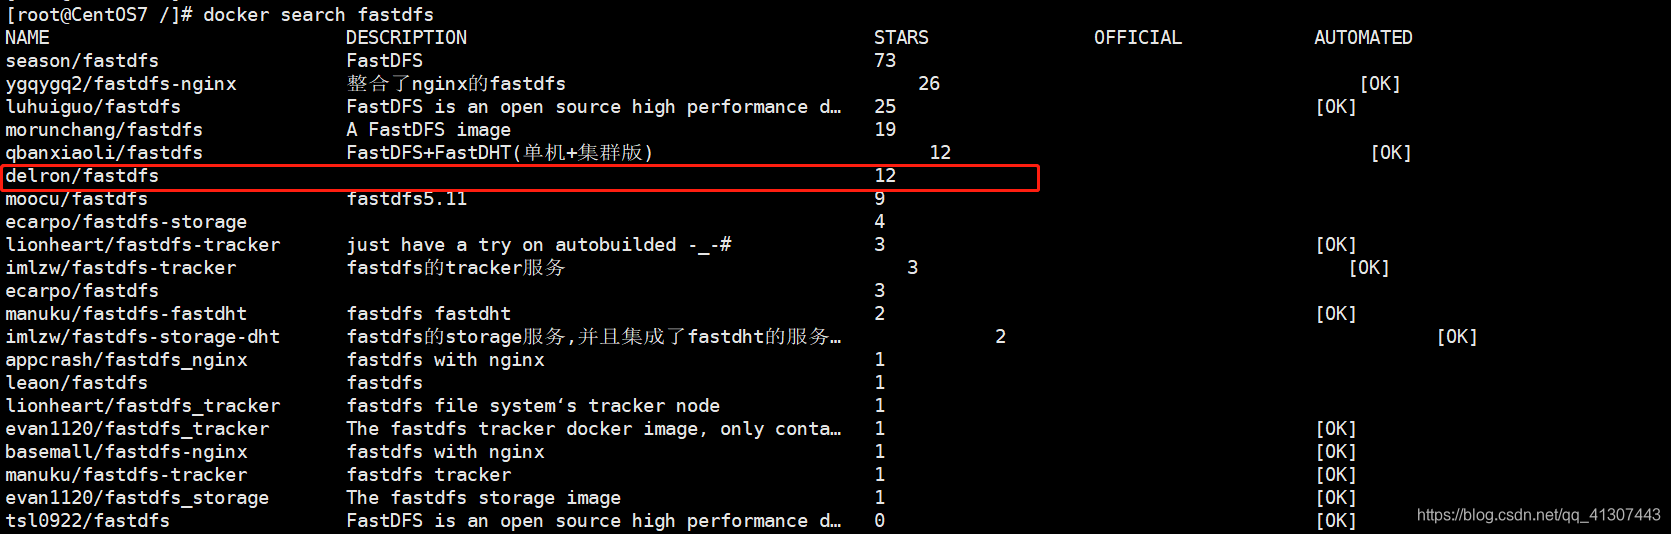Click the qbanxiaoli/fastdfs image name
The height and width of the screenshot is (534, 1671).
[104, 153]
